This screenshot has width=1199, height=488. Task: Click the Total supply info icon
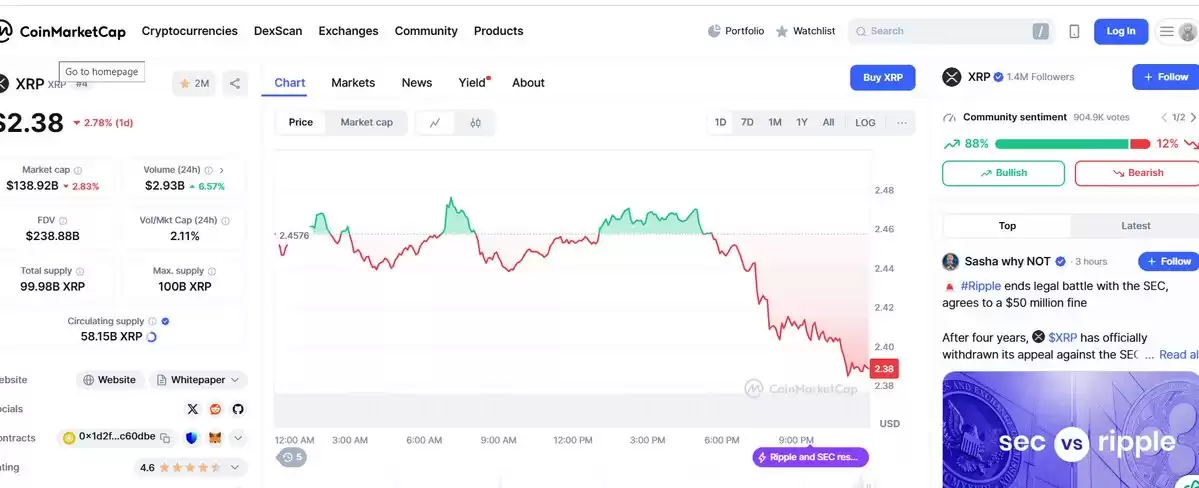click(80, 272)
